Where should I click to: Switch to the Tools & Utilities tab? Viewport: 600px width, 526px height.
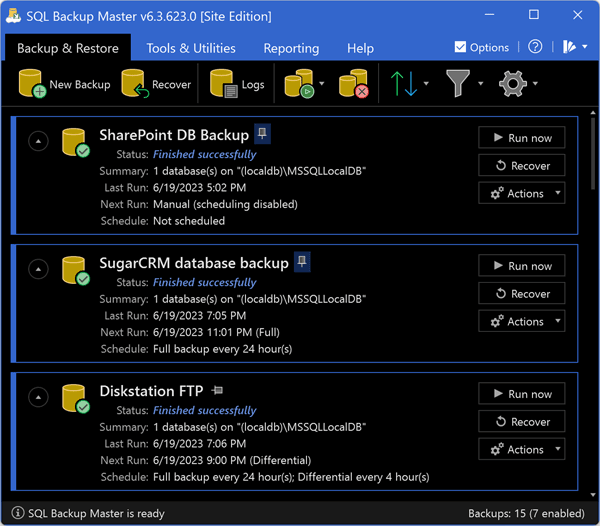(191, 48)
